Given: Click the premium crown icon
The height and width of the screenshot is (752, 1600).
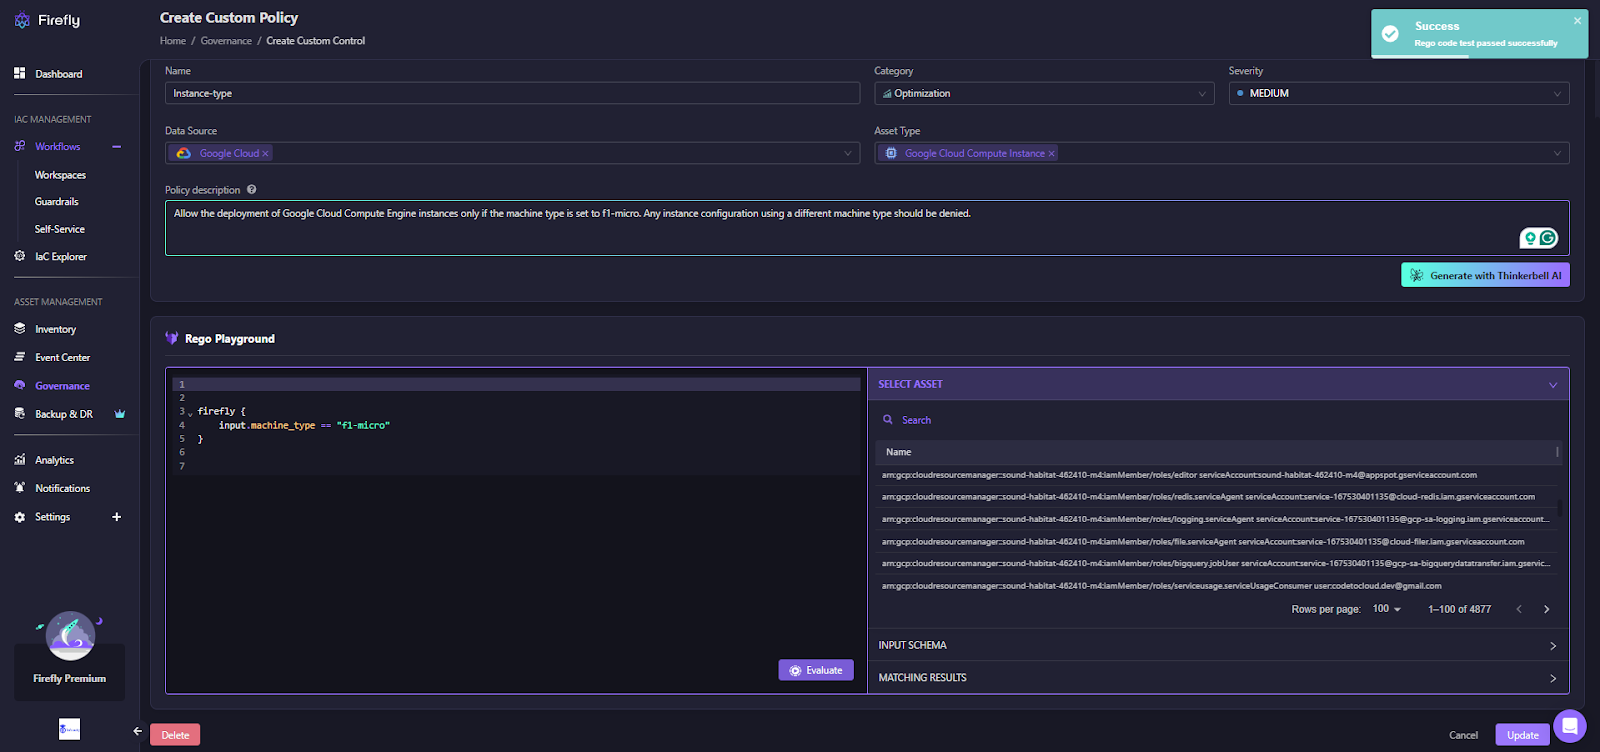Looking at the screenshot, I should point(120,413).
